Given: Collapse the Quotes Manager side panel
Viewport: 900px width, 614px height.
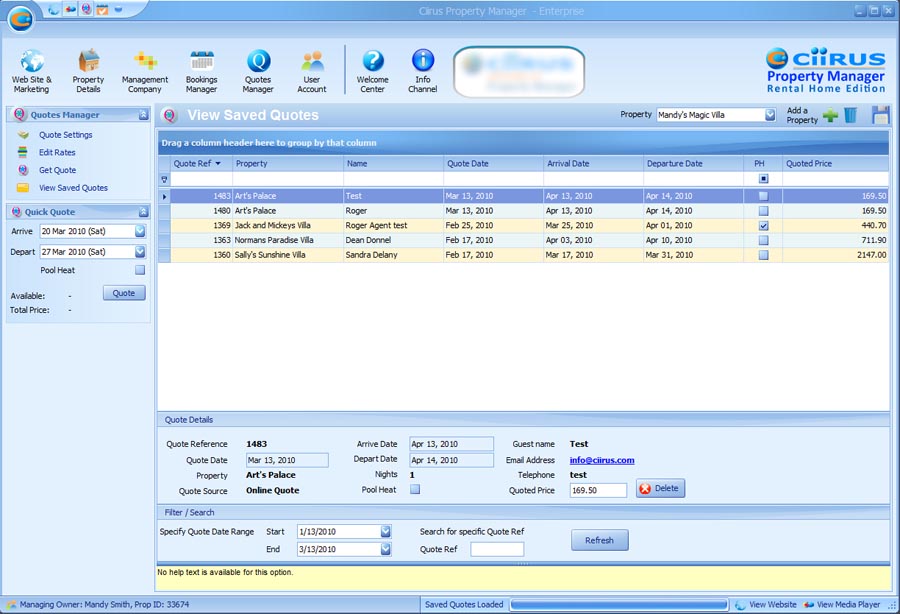Looking at the screenshot, I should click(143, 115).
